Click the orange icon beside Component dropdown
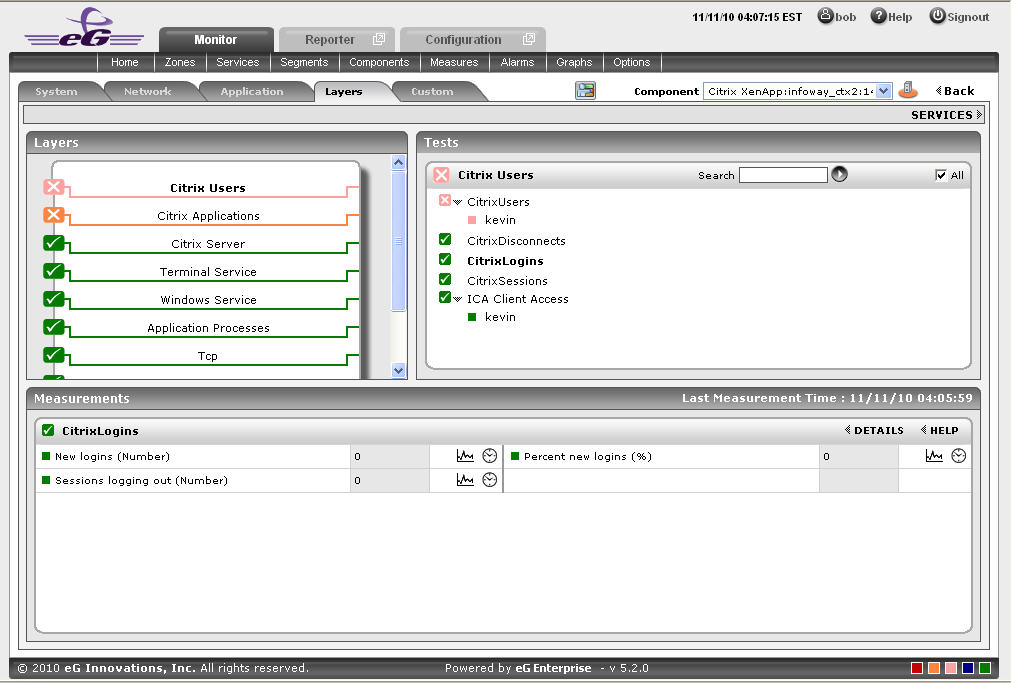 [x=908, y=90]
